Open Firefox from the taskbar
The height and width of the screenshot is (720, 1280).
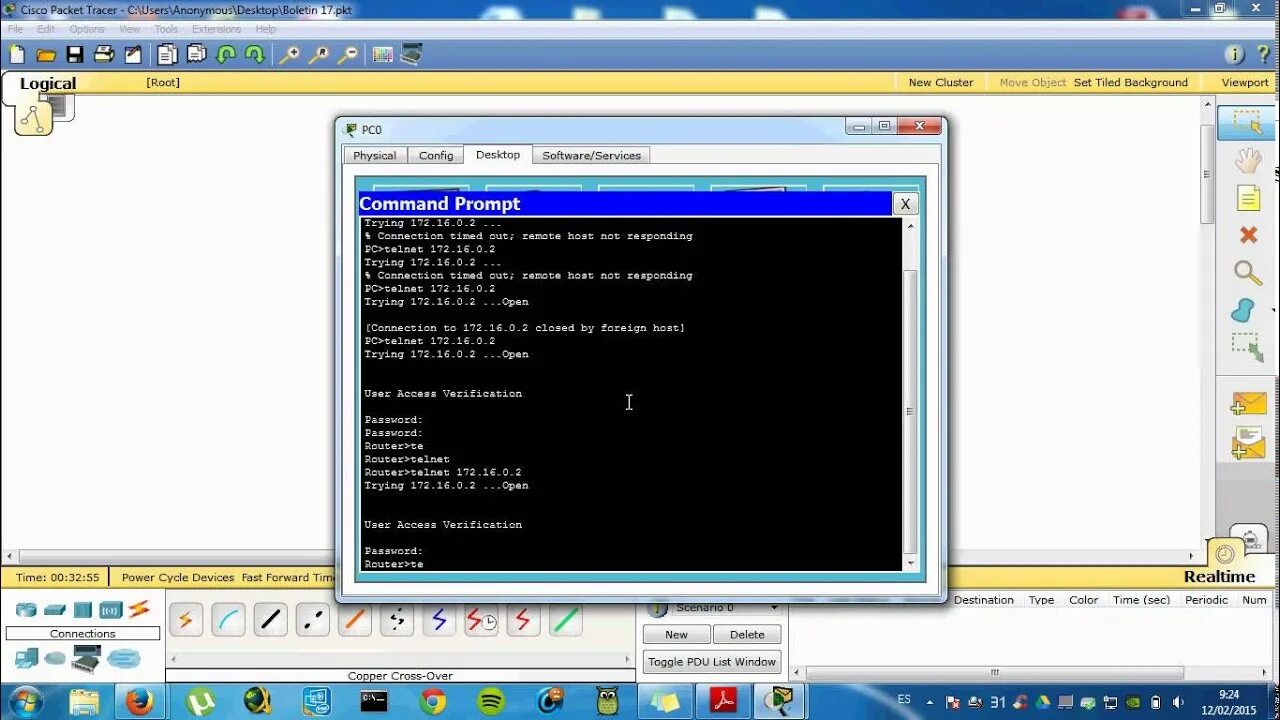click(140, 701)
